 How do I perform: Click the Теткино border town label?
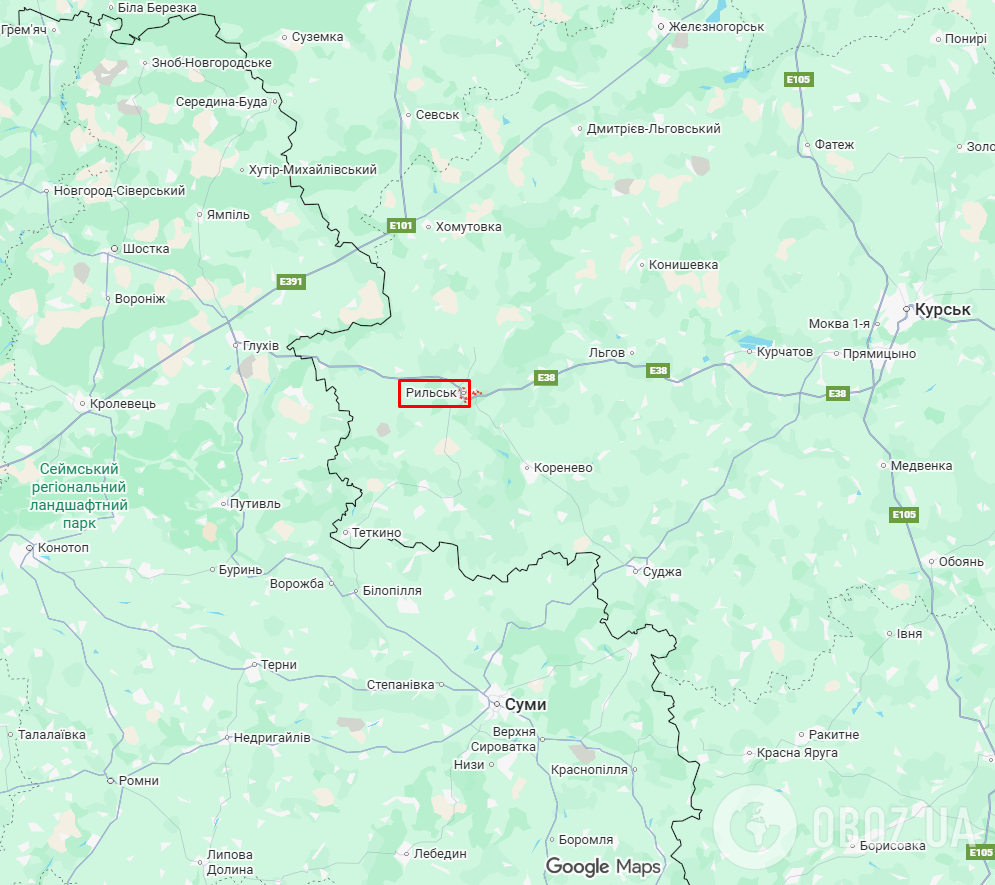tap(377, 533)
